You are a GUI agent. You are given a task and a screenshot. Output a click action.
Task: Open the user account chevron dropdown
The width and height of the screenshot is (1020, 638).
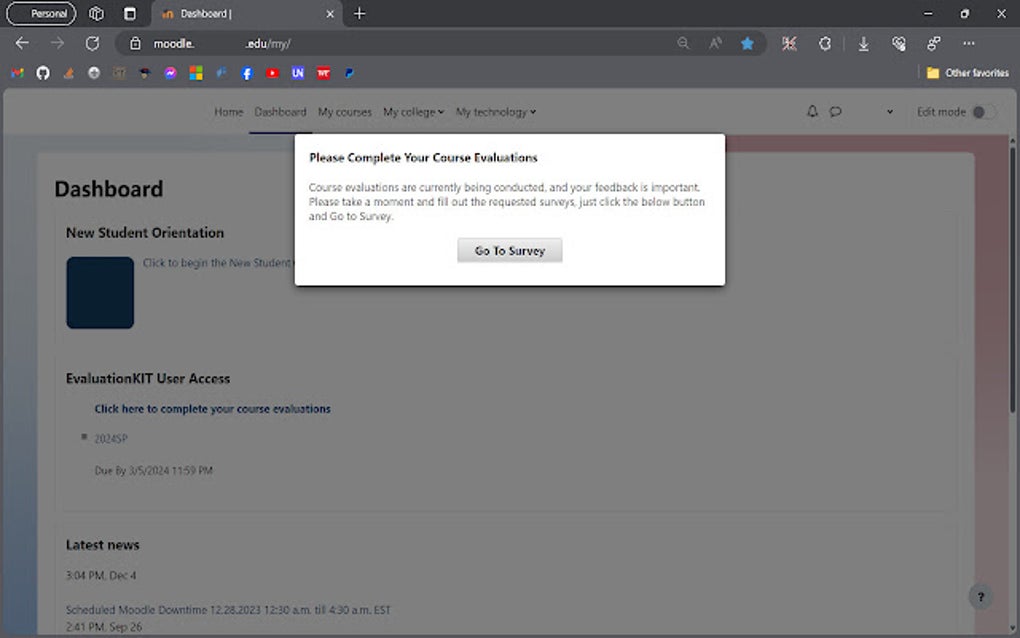coord(888,112)
